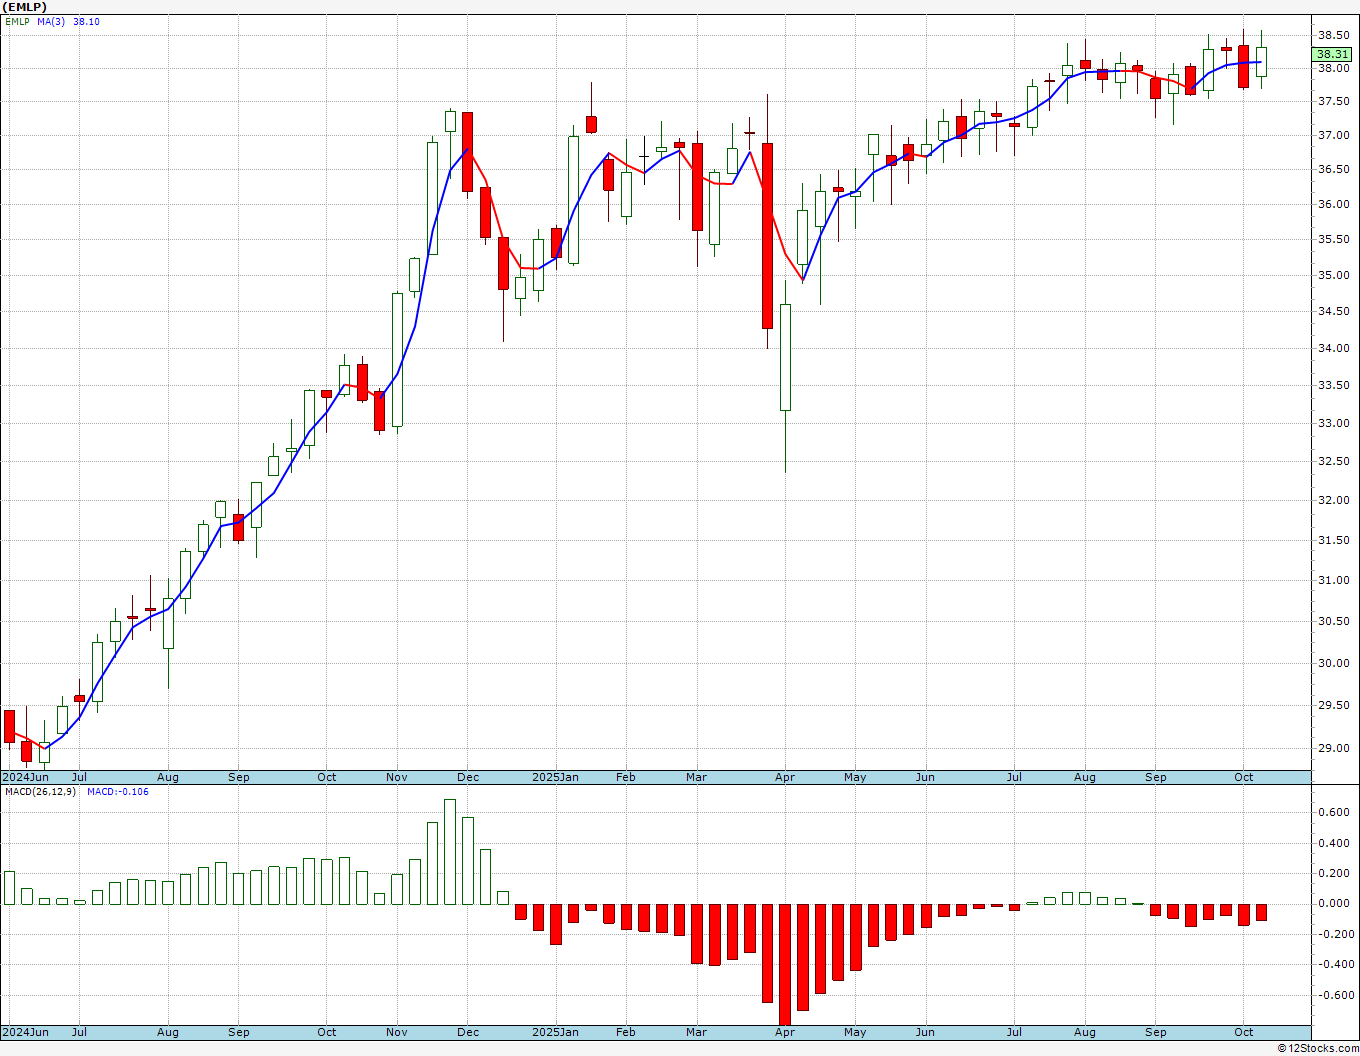Click Oct 2025 at right end of price date axis
This screenshot has height=1056, width=1360.
[1244, 777]
